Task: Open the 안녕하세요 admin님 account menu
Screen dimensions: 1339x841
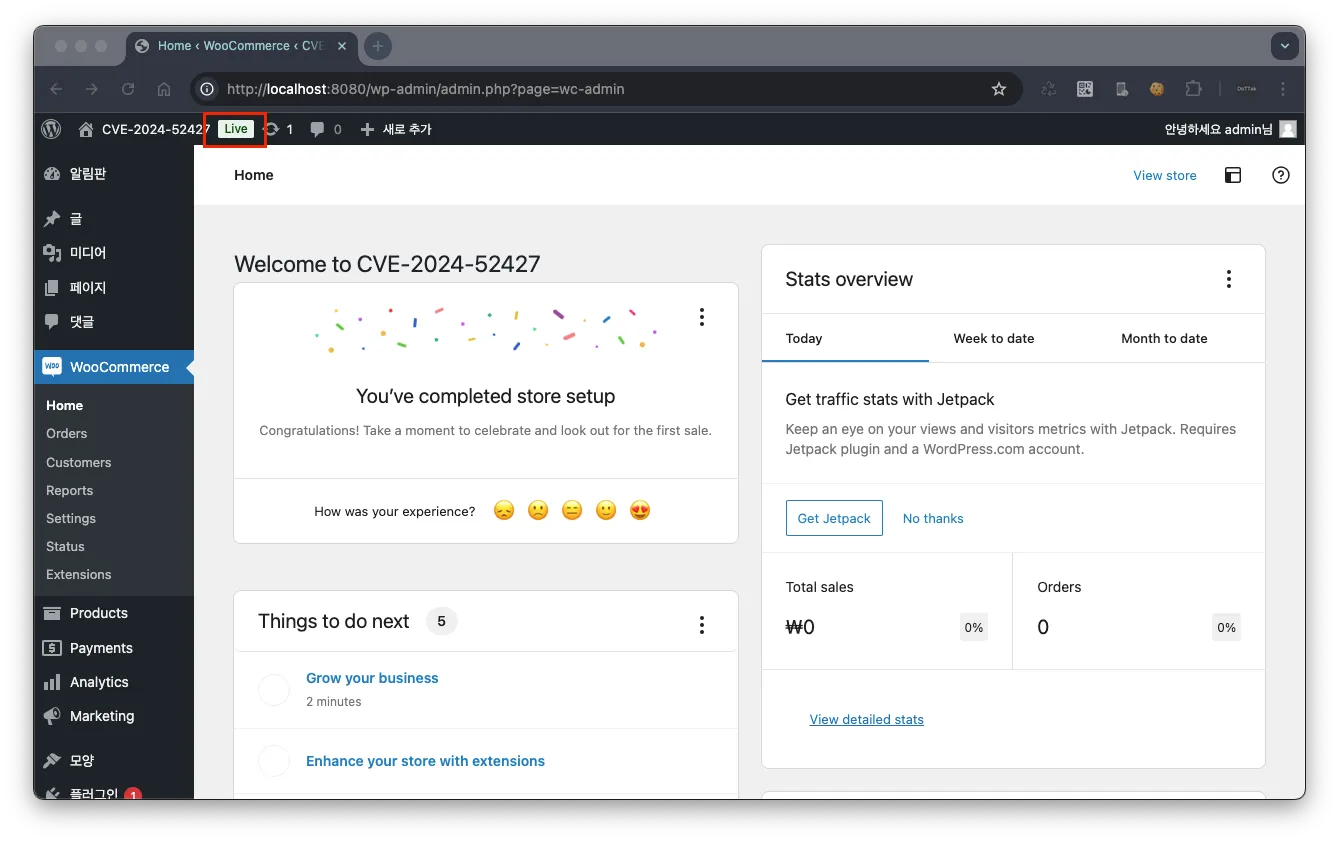Action: coord(1230,129)
